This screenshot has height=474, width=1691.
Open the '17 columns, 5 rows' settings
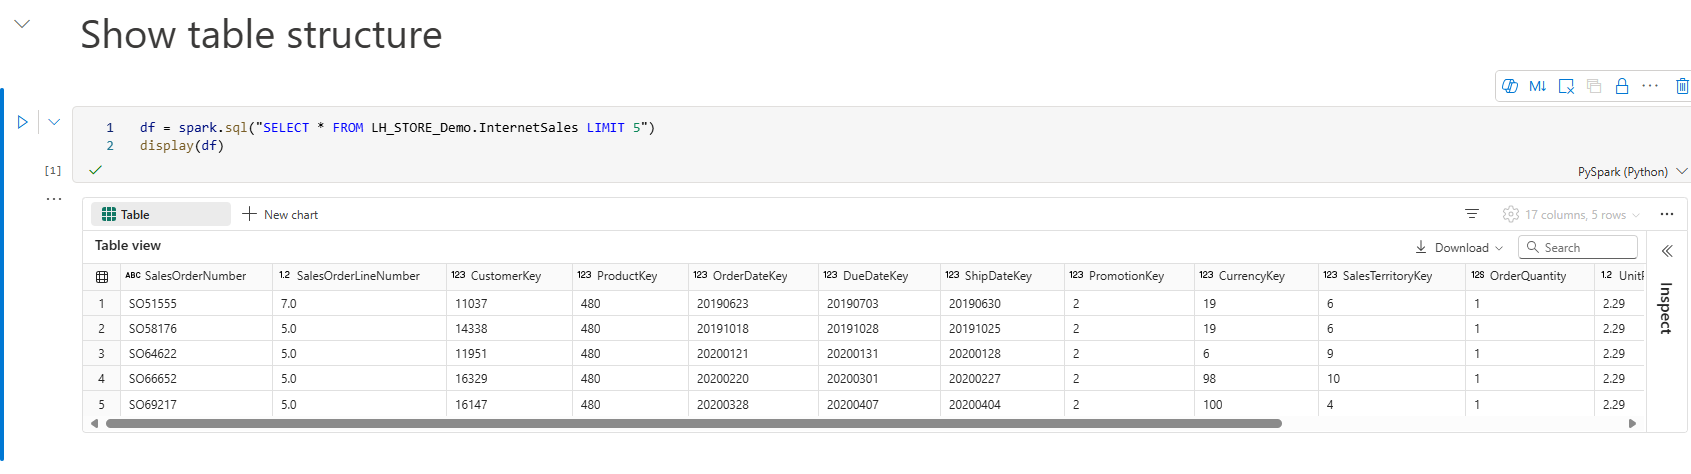1571,214
